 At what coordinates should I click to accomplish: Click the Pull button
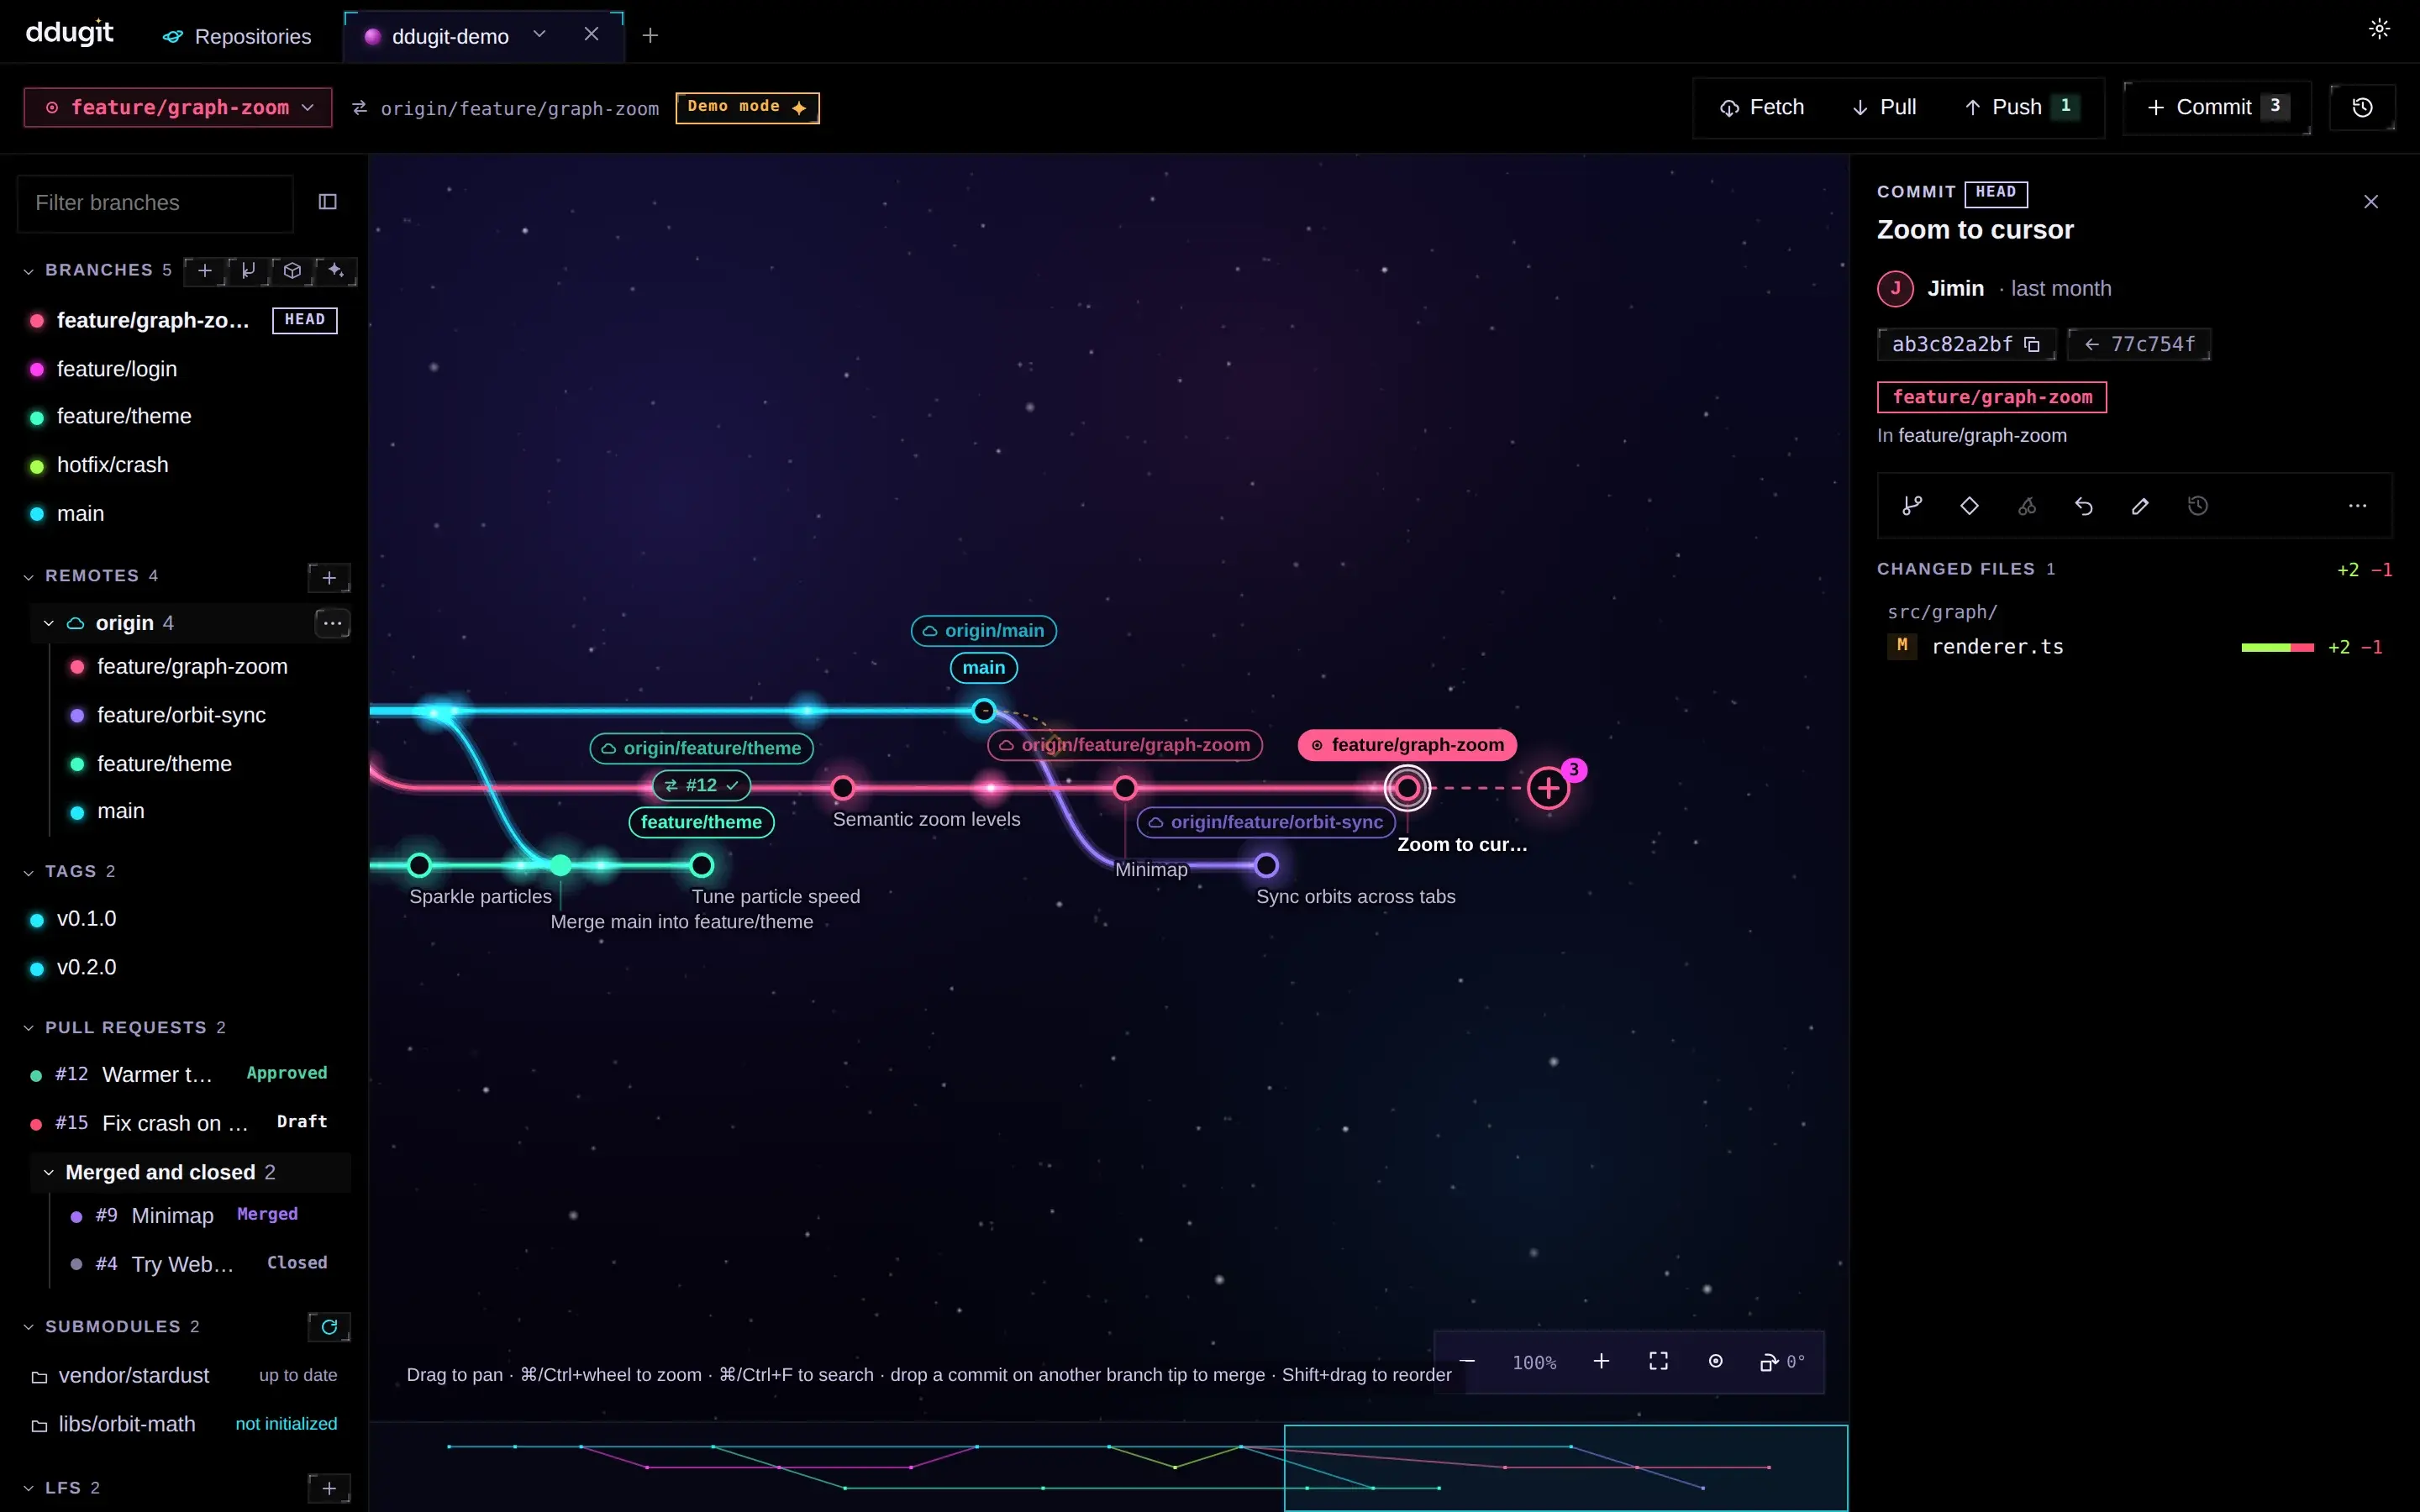pos(1884,107)
